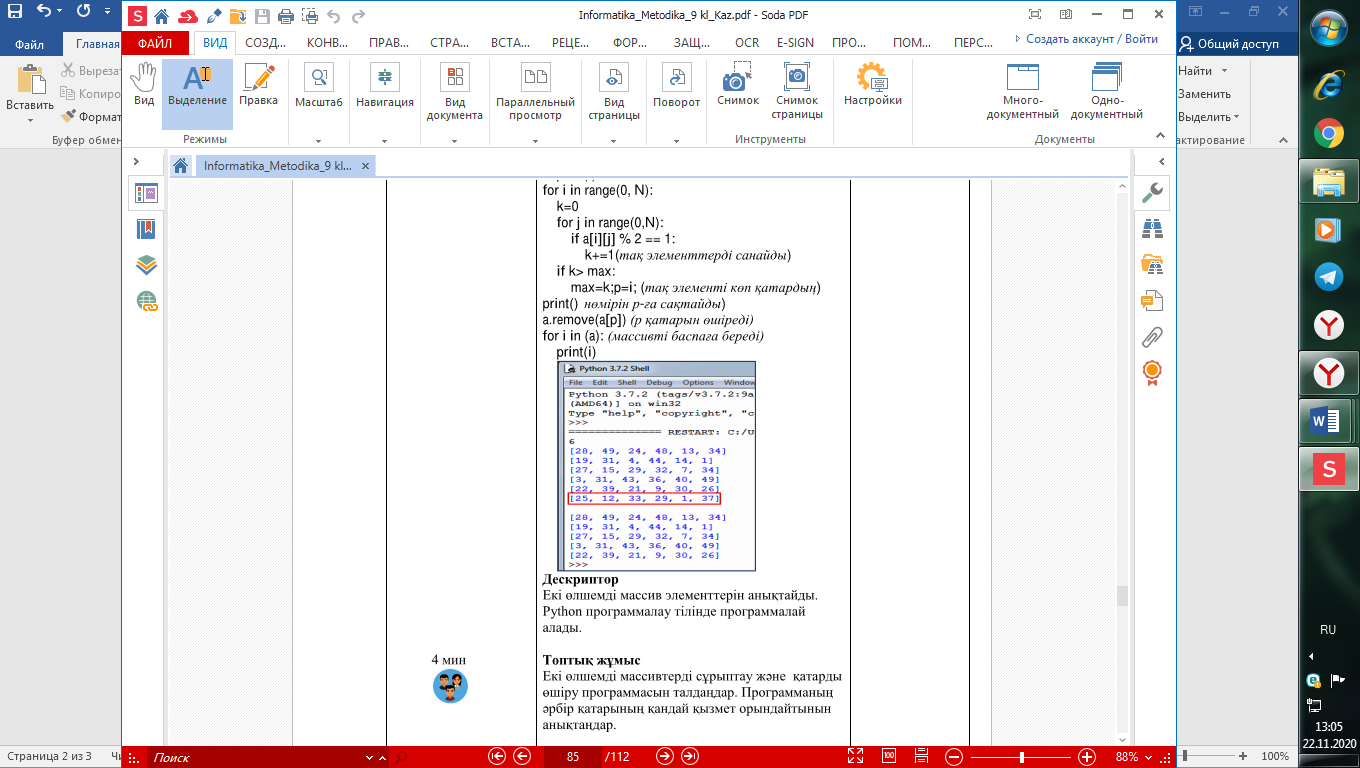1360x768 pixels.
Task: Open the ФАЙЛ menu tab
Action: (x=155, y=43)
